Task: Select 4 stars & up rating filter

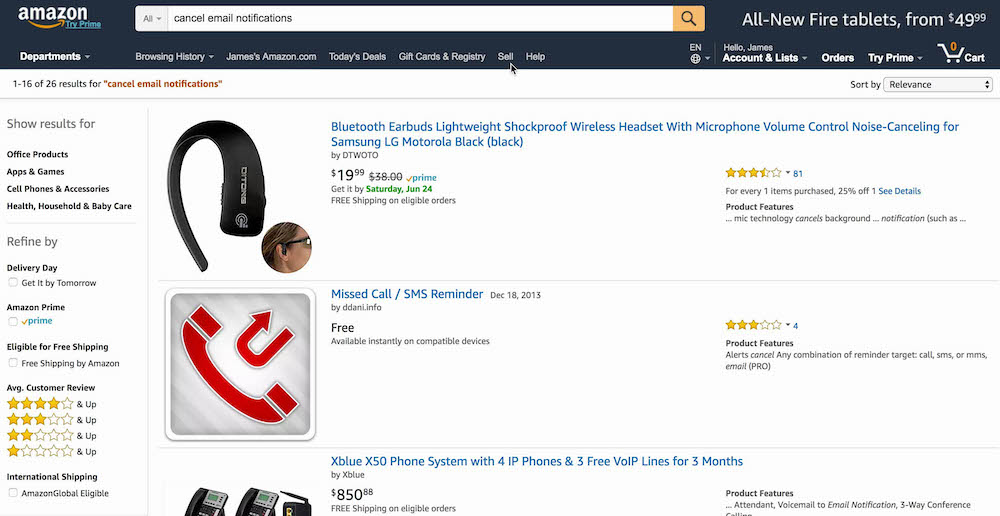Action: coord(40,404)
